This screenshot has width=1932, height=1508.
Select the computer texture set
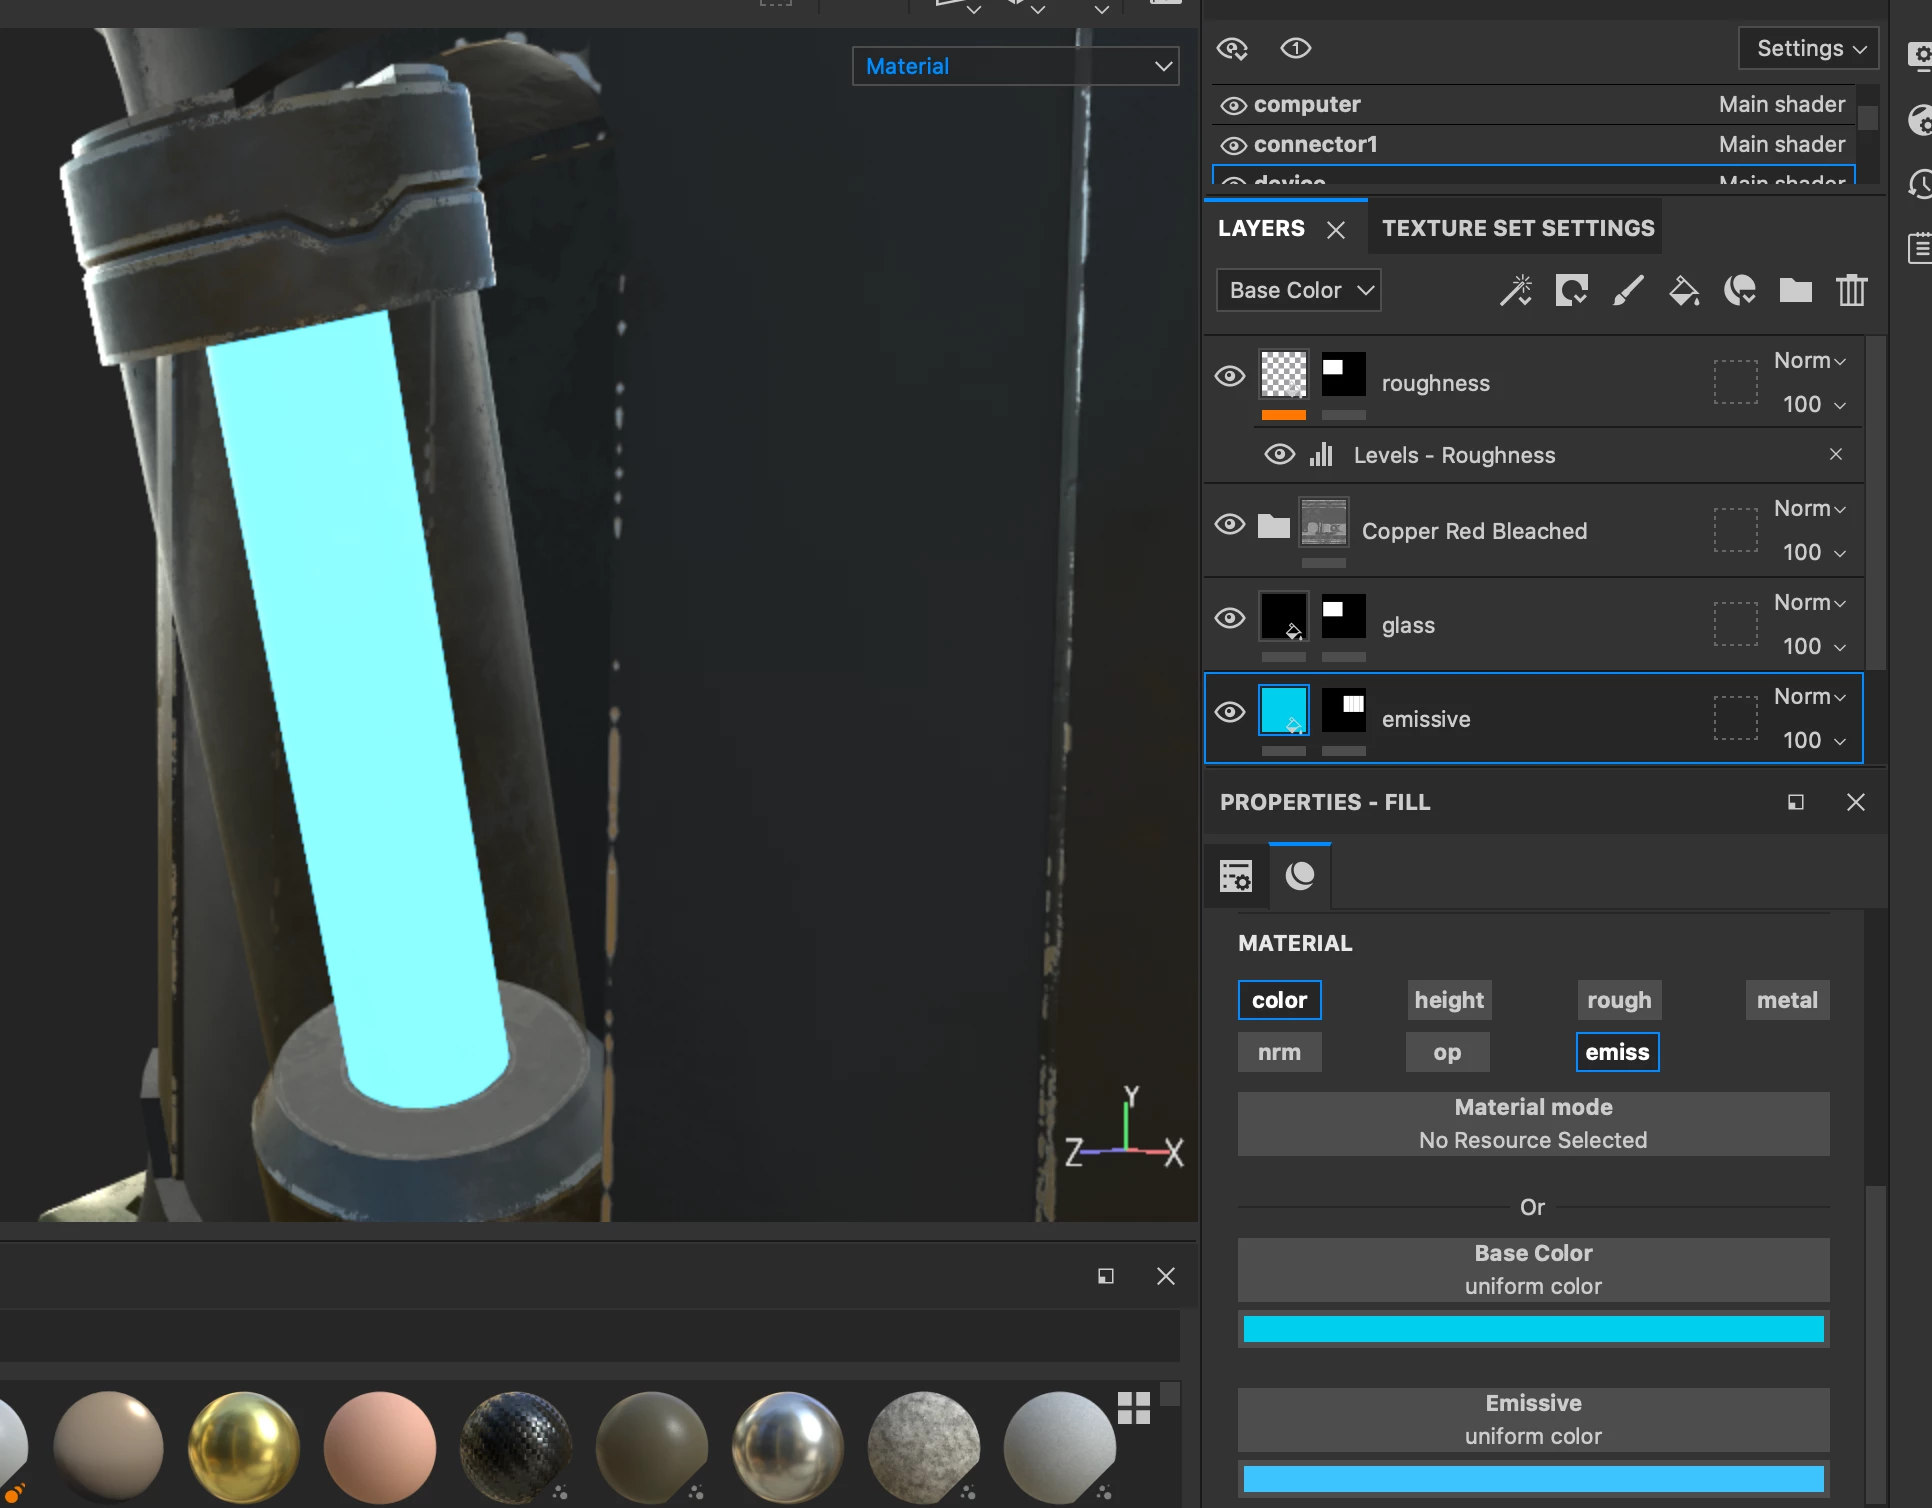pyautogui.click(x=1306, y=105)
